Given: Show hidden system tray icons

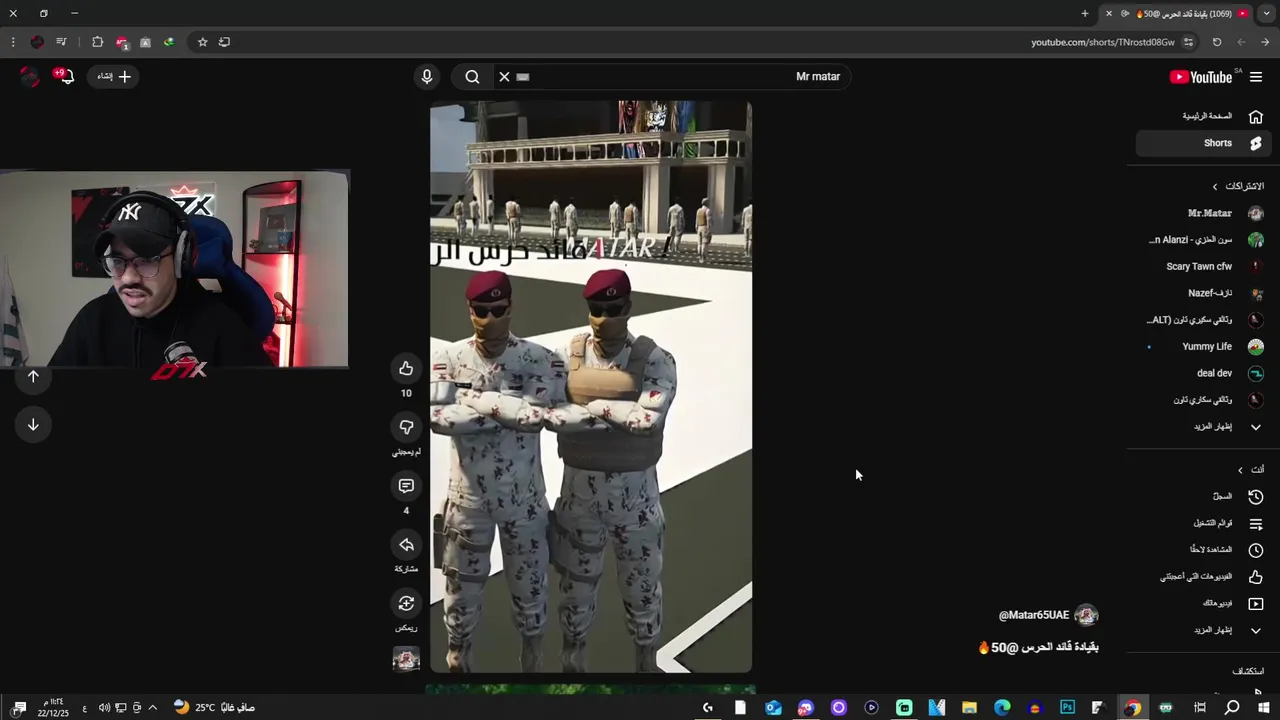Looking at the screenshot, I should [152, 707].
